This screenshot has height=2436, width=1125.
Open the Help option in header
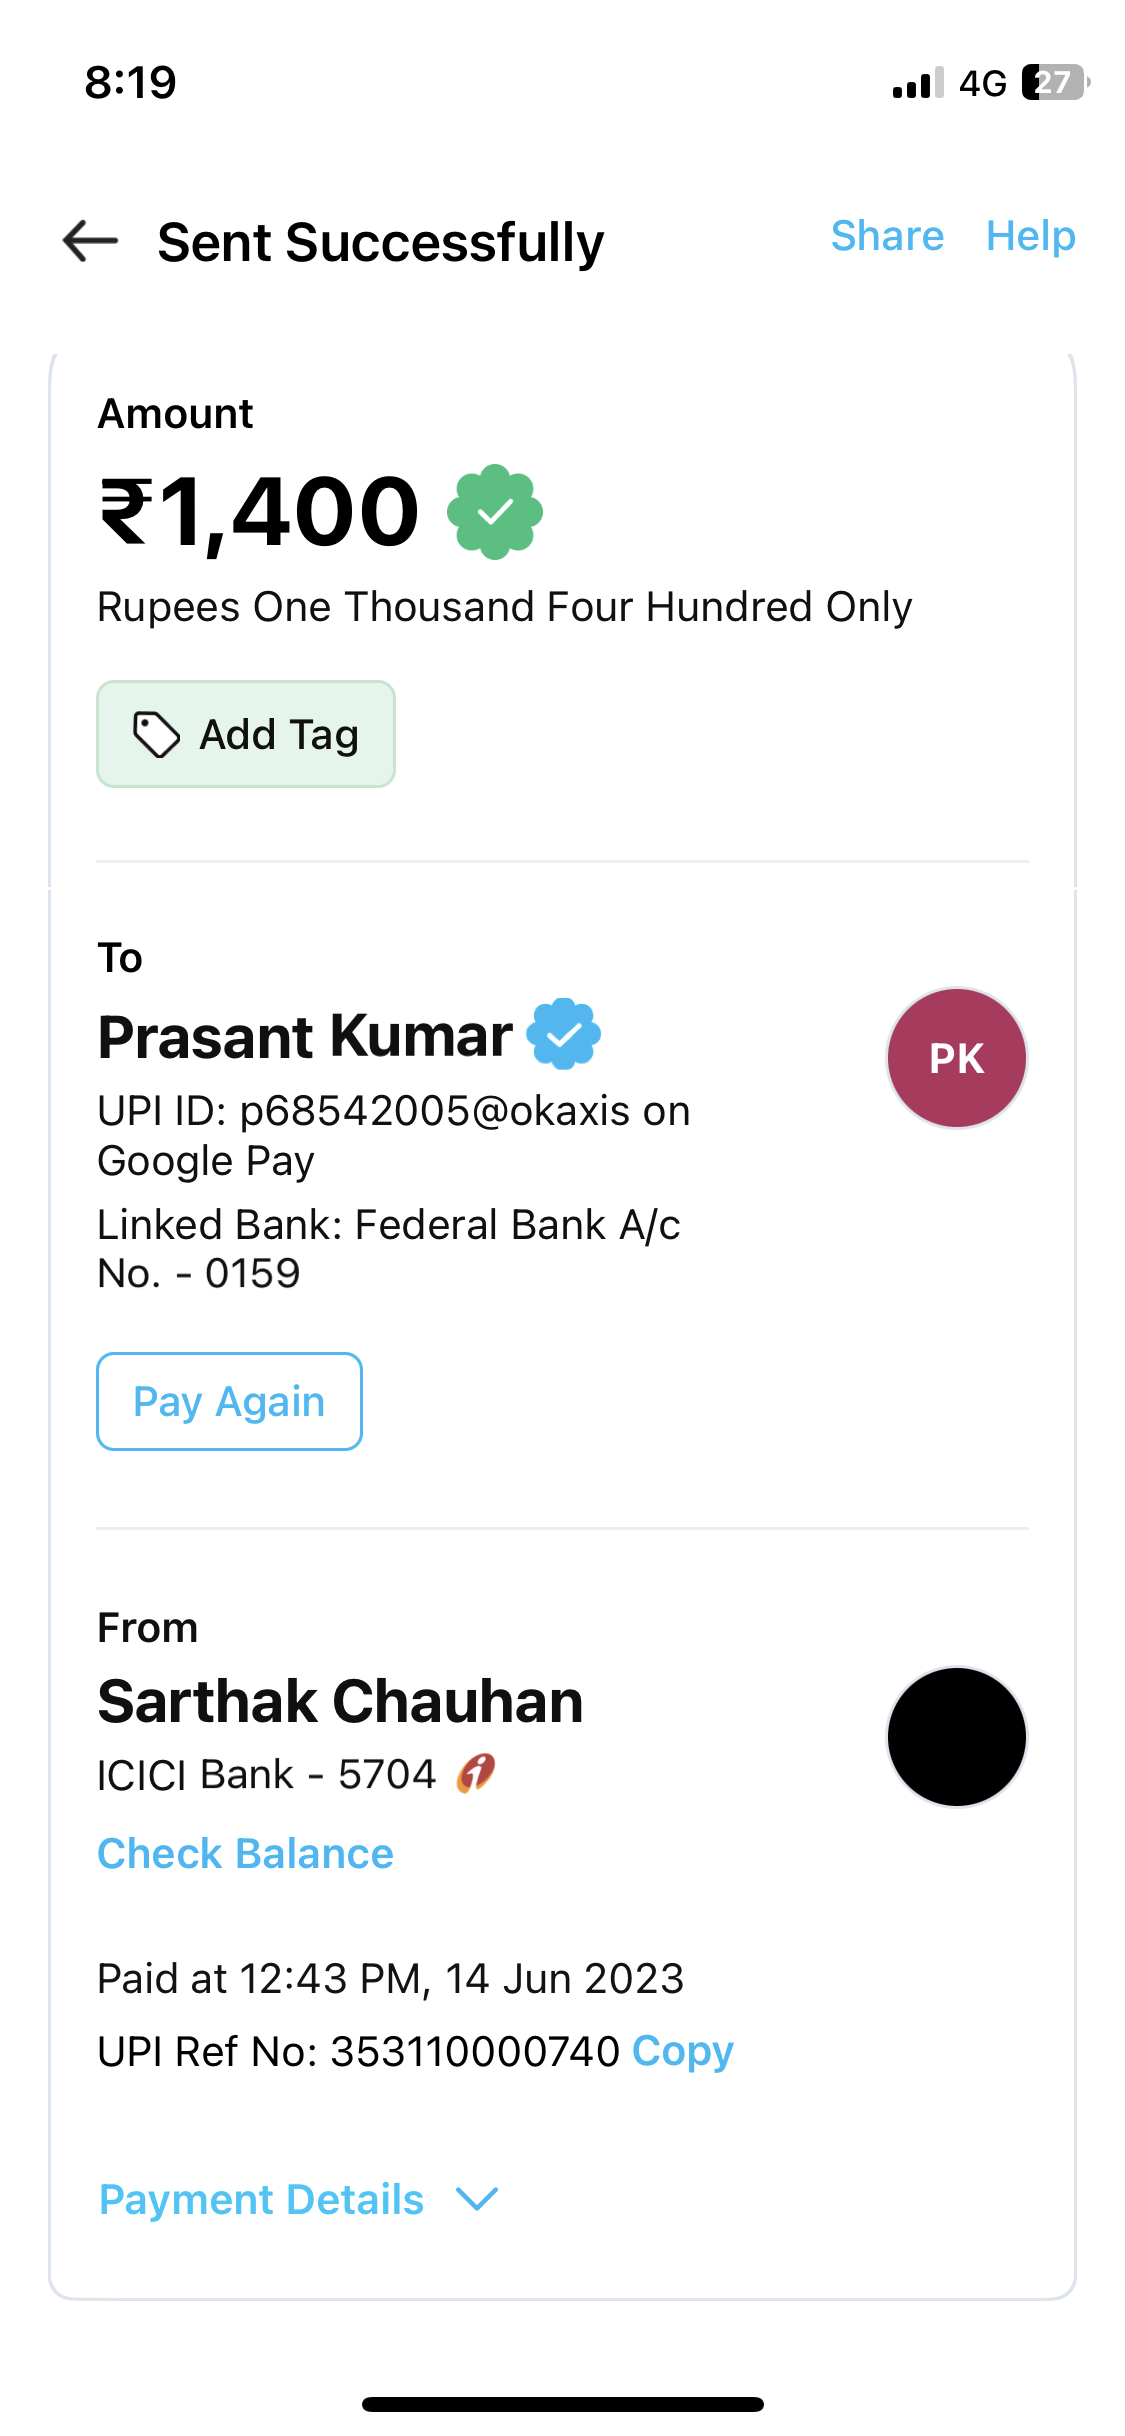coord(1030,237)
